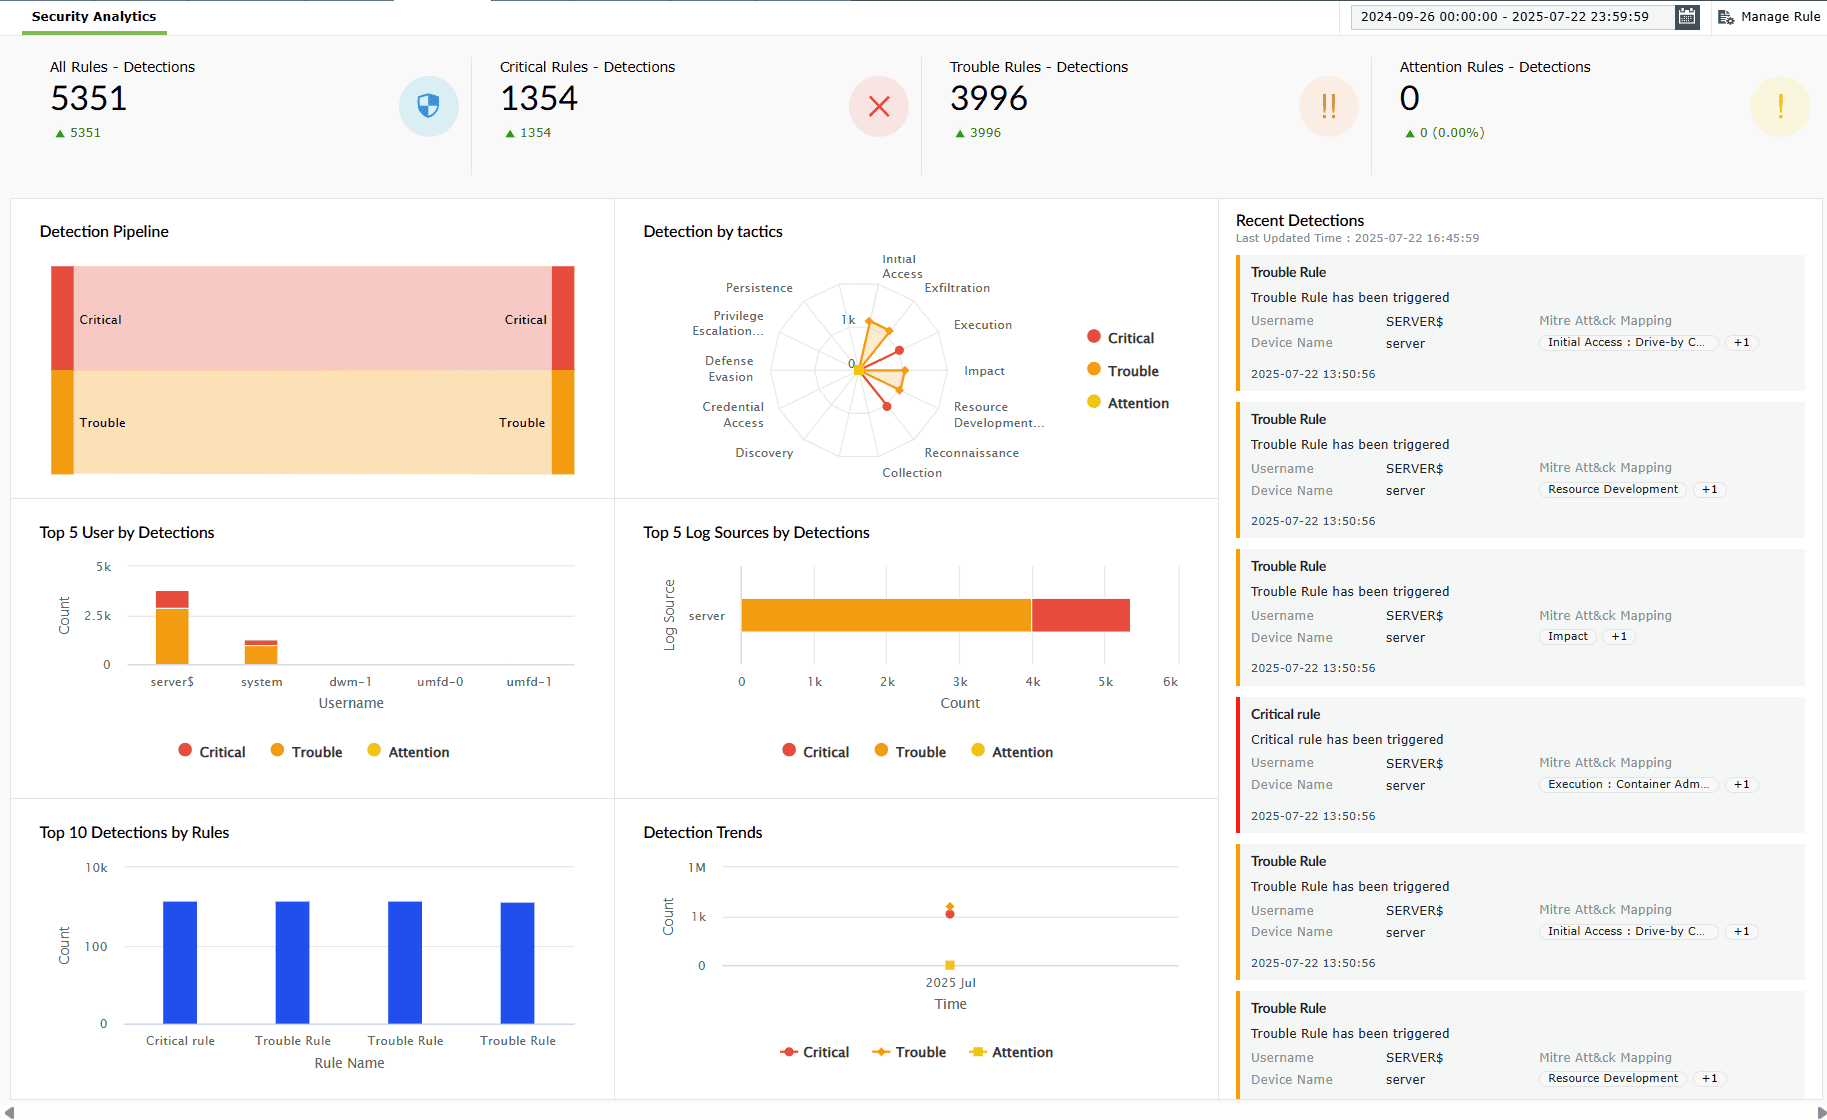Click the Manage Rule gear-document icon
Viewport: 1827px width, 1120px height.
pyautogui.click(x=1725, y=16)
